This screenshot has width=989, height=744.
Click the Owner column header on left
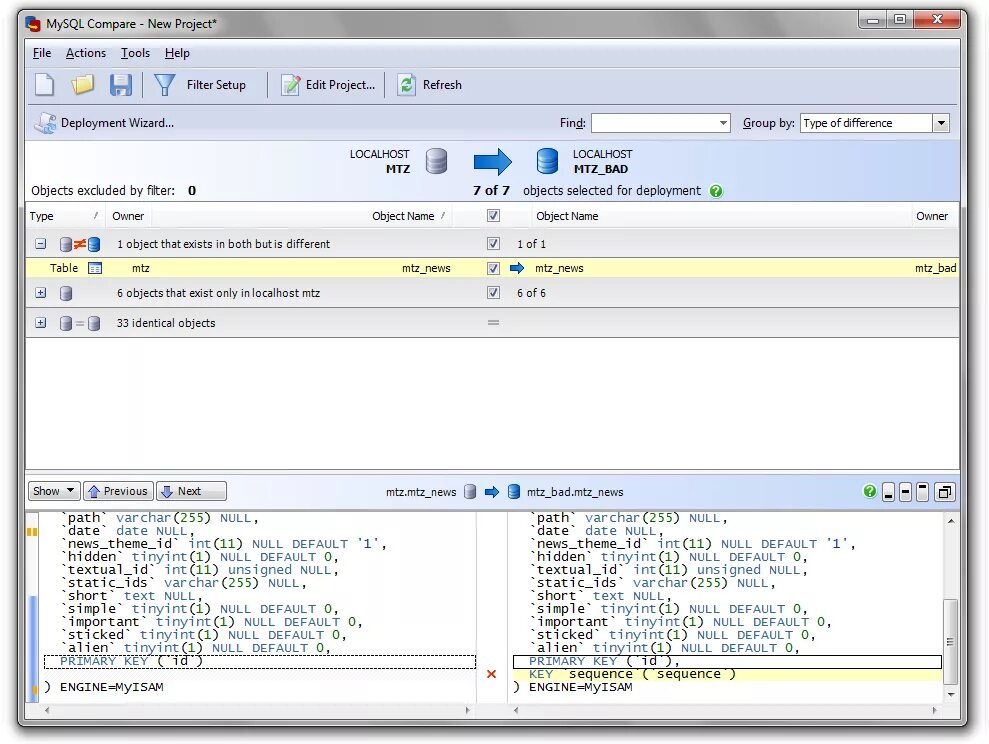(x=128, y=216)
